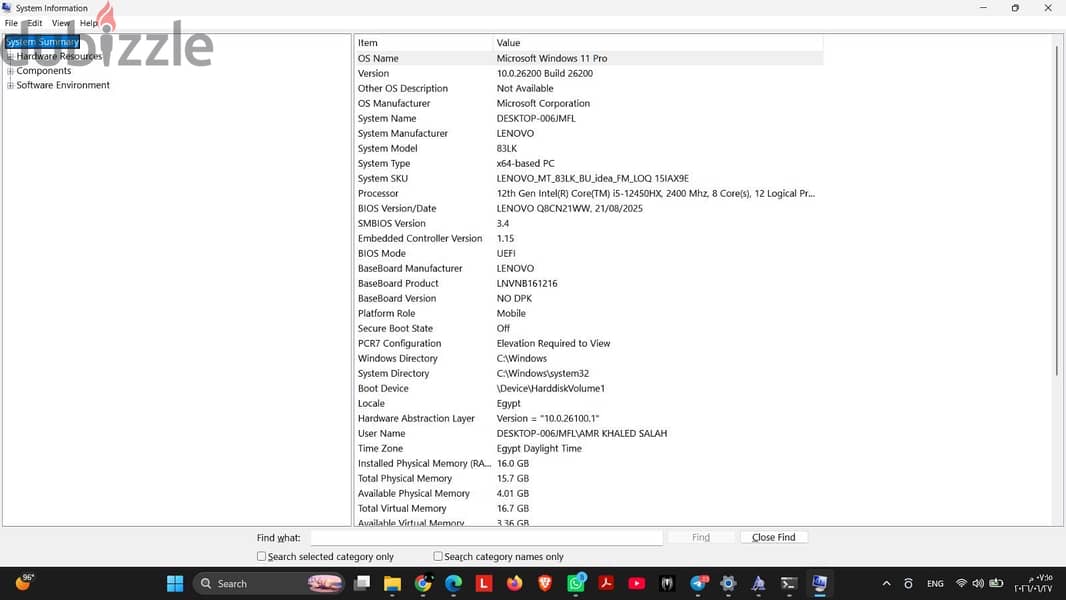This screenshot has height=600, width=1066.
Task: Open the taskbar clock and date
Action: coord(1034,584)
